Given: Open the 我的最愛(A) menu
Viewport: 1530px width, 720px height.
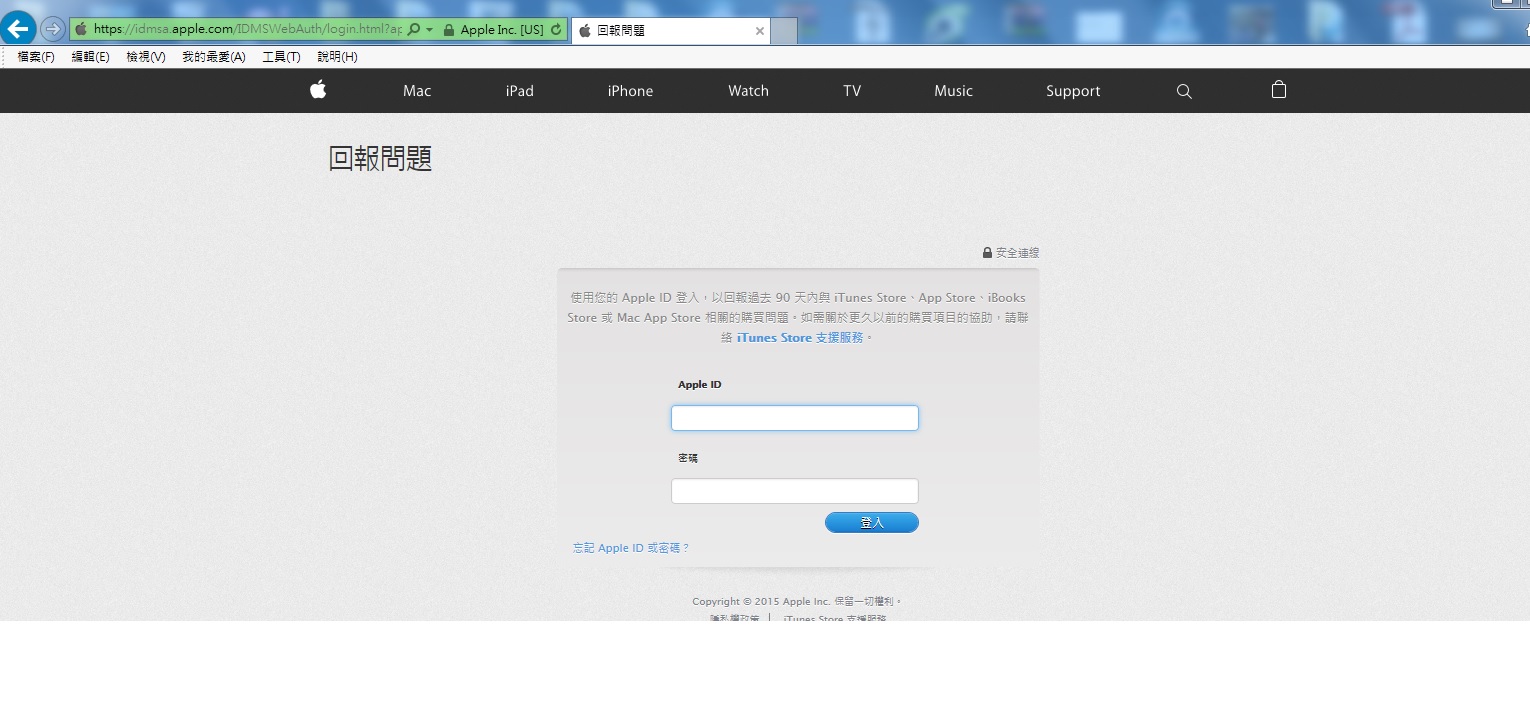Looking at the screenshot, I should [x=214, y=57].
